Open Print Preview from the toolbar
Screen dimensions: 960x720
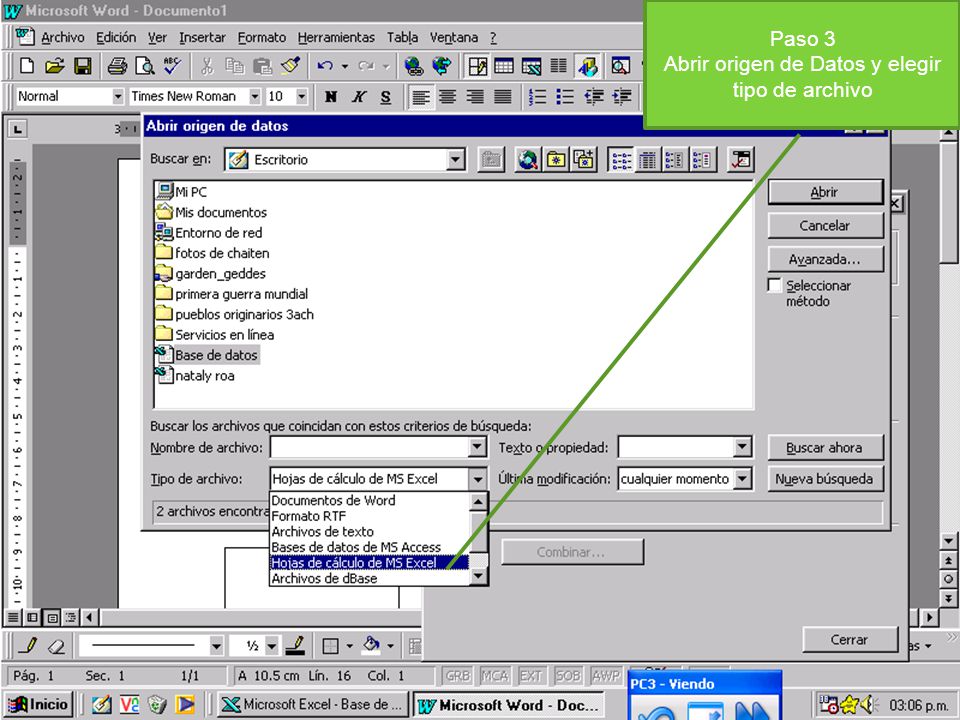pyautogui.click(x=144, y=66)
